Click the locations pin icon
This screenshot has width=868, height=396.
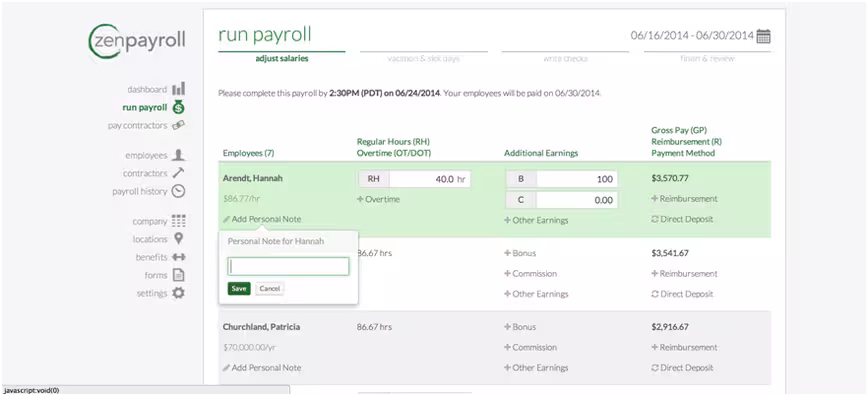178,239
